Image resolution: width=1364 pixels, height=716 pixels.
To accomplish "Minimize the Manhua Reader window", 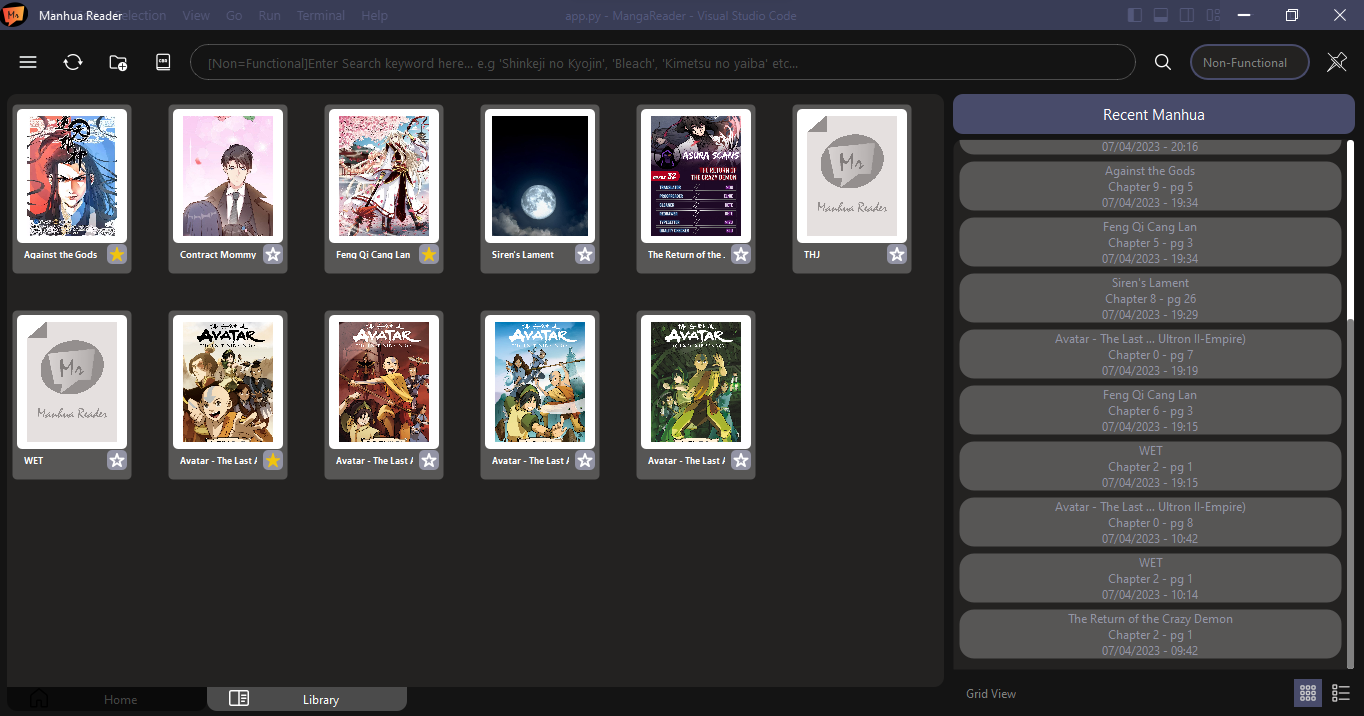I will pyautogui.click(x=1244, y=15).
